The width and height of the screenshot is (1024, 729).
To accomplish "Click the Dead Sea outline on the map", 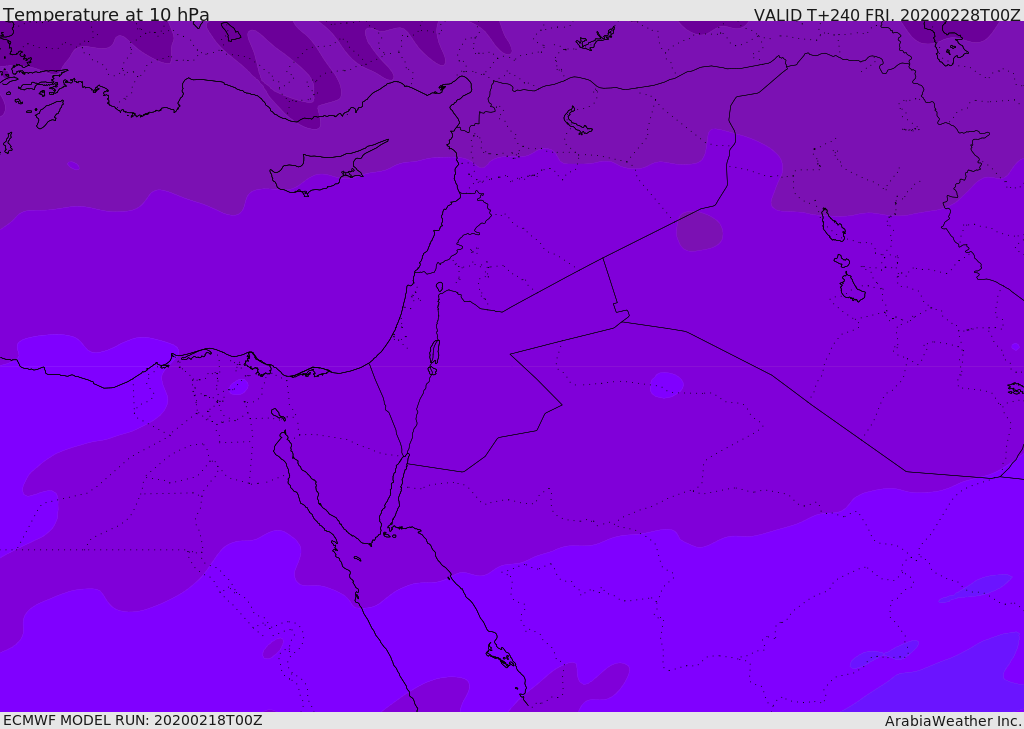I will 434,353.
